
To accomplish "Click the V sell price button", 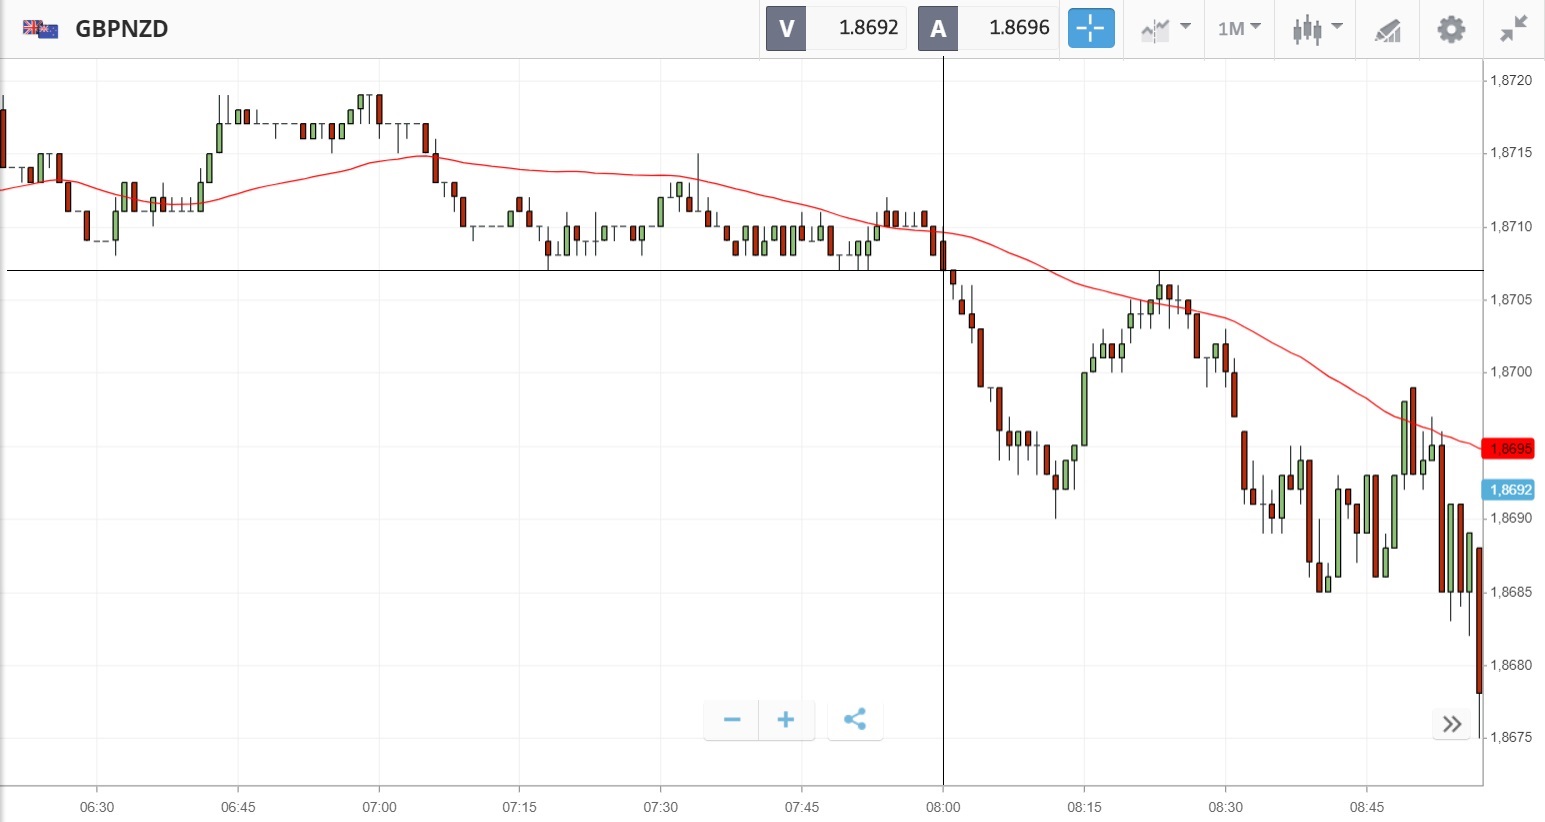I will pos(786,28).
